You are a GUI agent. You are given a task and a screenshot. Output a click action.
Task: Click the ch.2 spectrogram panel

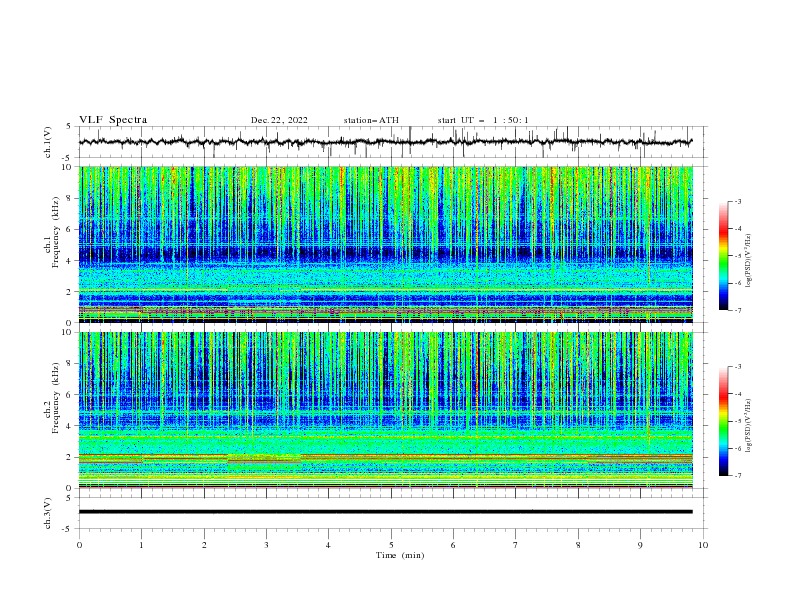(x=385, y=410)
